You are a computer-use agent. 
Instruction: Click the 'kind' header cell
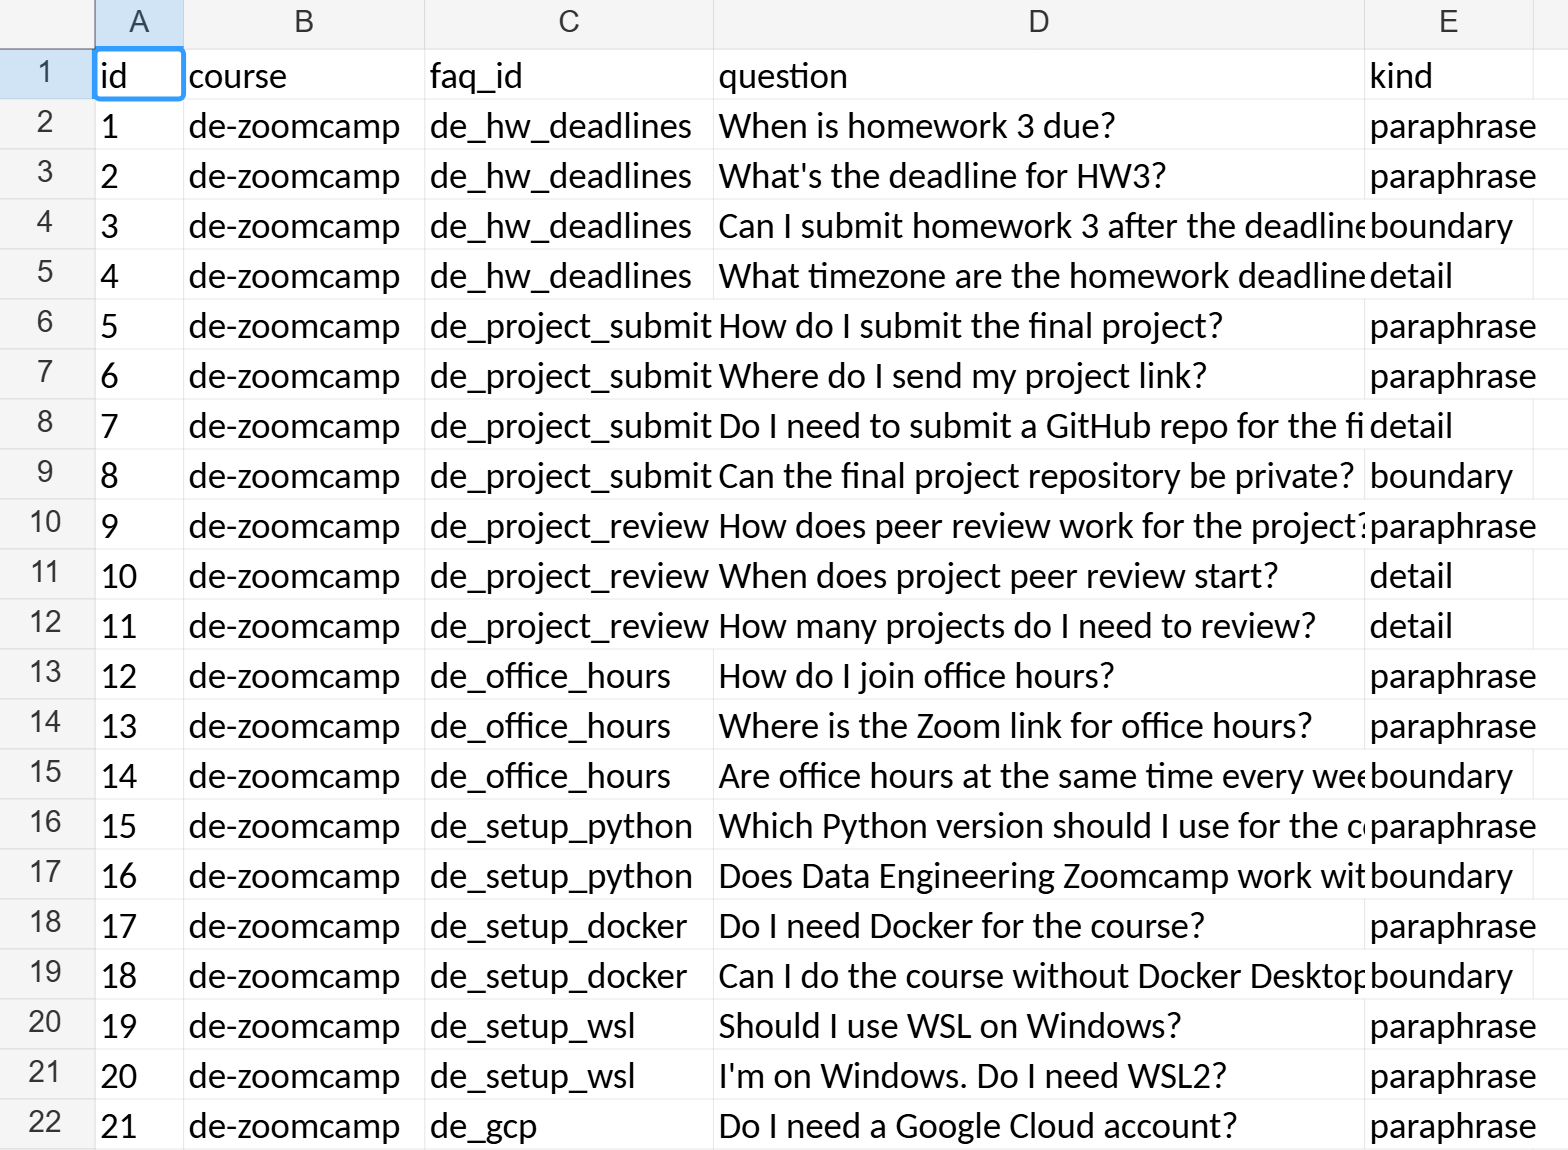(x=1449, y=75)
